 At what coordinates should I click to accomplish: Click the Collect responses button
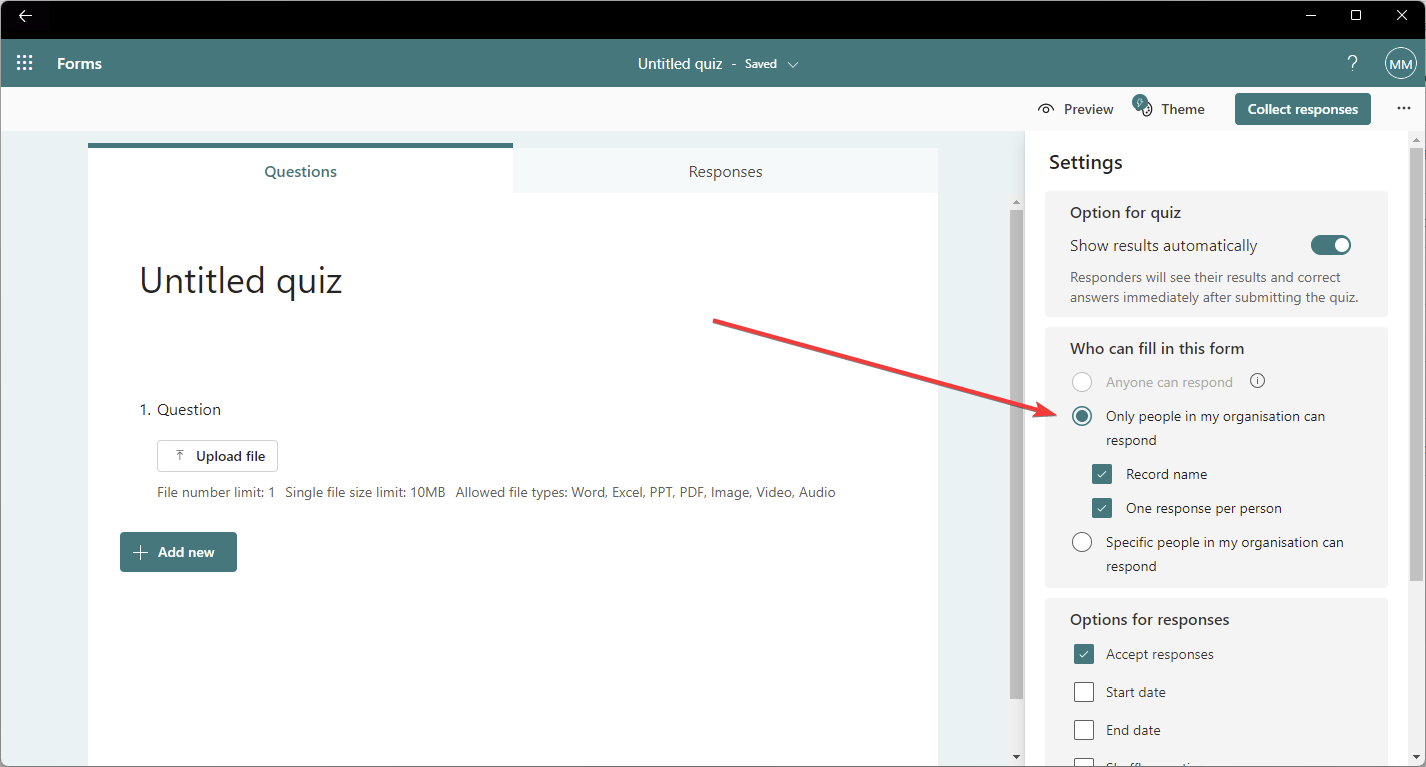(1302, 109)
